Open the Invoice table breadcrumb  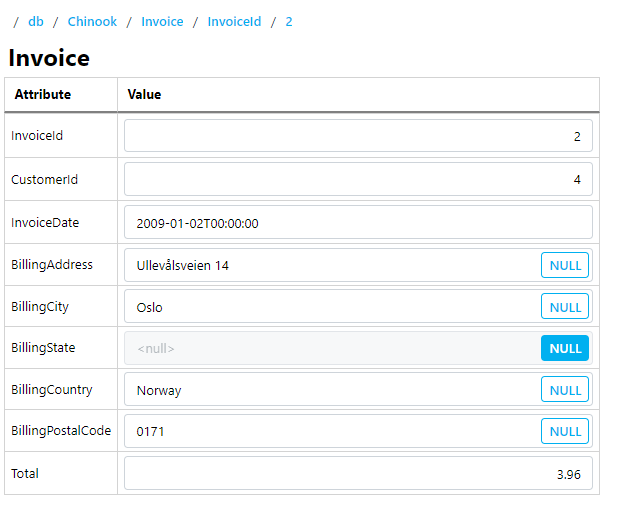(162, 22)
